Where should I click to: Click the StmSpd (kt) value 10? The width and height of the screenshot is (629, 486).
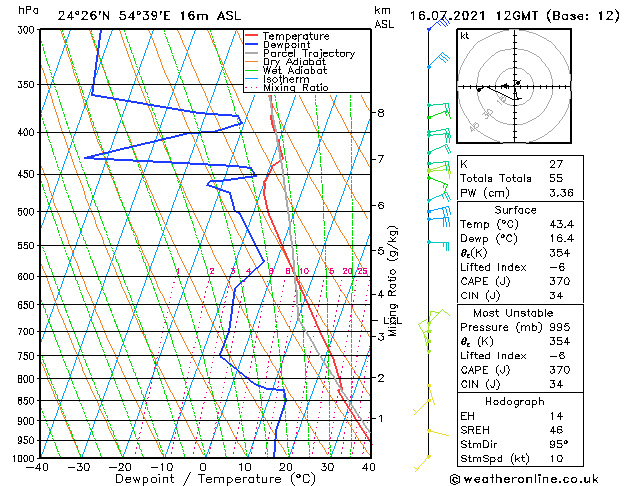(x=556, y=458)
